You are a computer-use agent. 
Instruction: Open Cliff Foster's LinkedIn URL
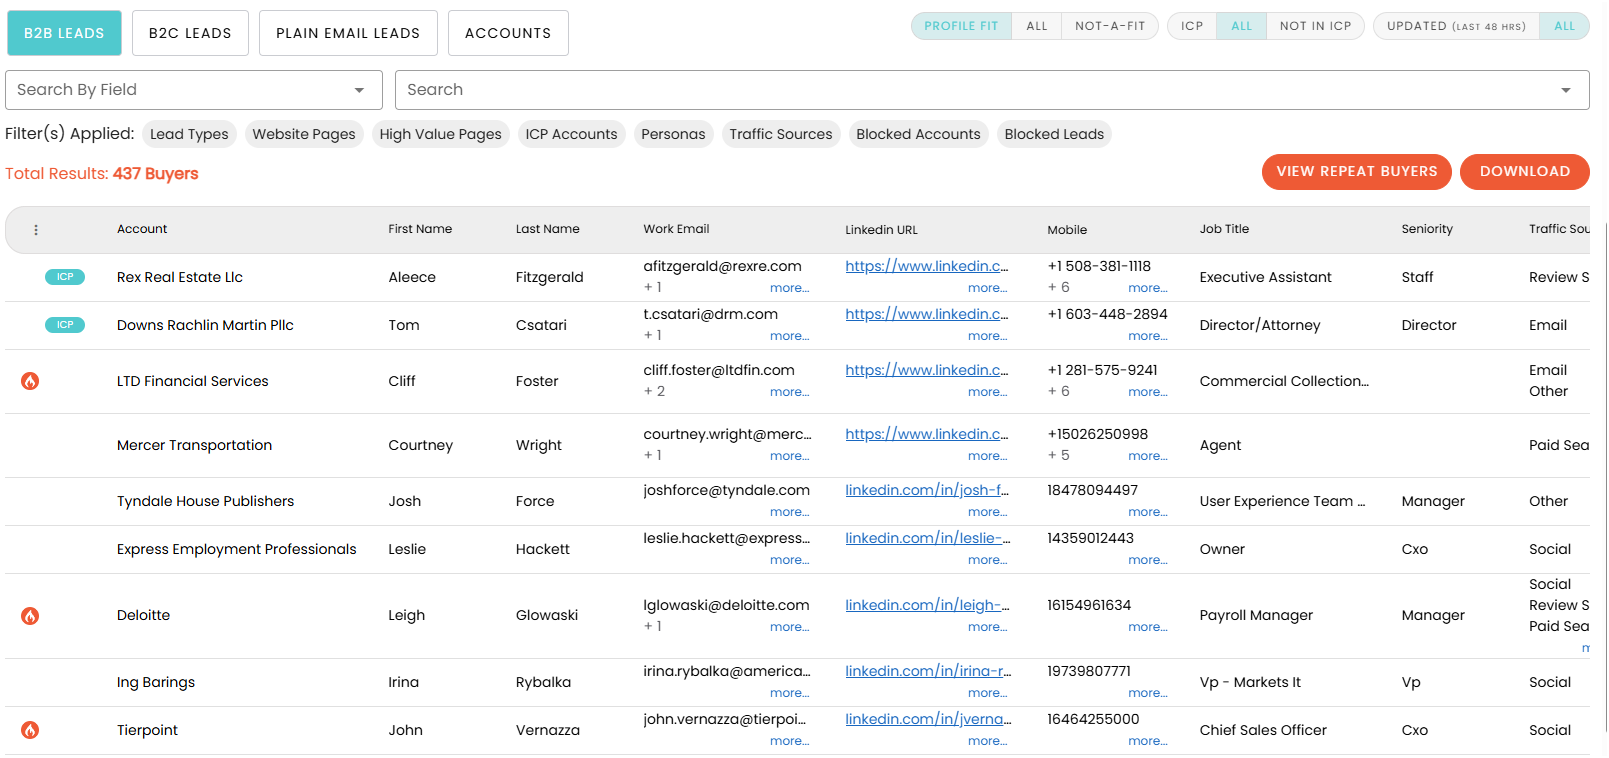point(926,370)
